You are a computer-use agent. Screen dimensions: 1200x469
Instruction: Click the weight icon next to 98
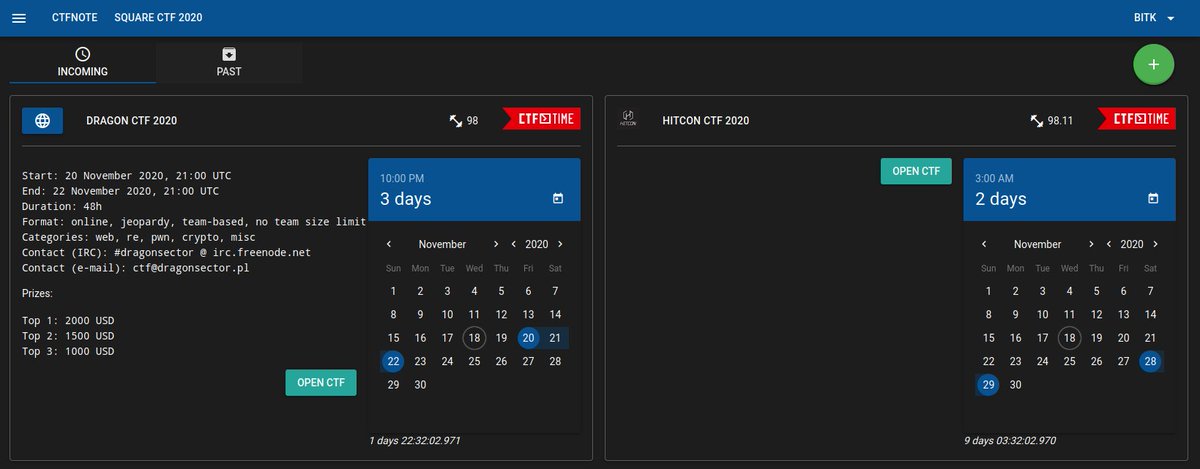[x=455, y=120]
